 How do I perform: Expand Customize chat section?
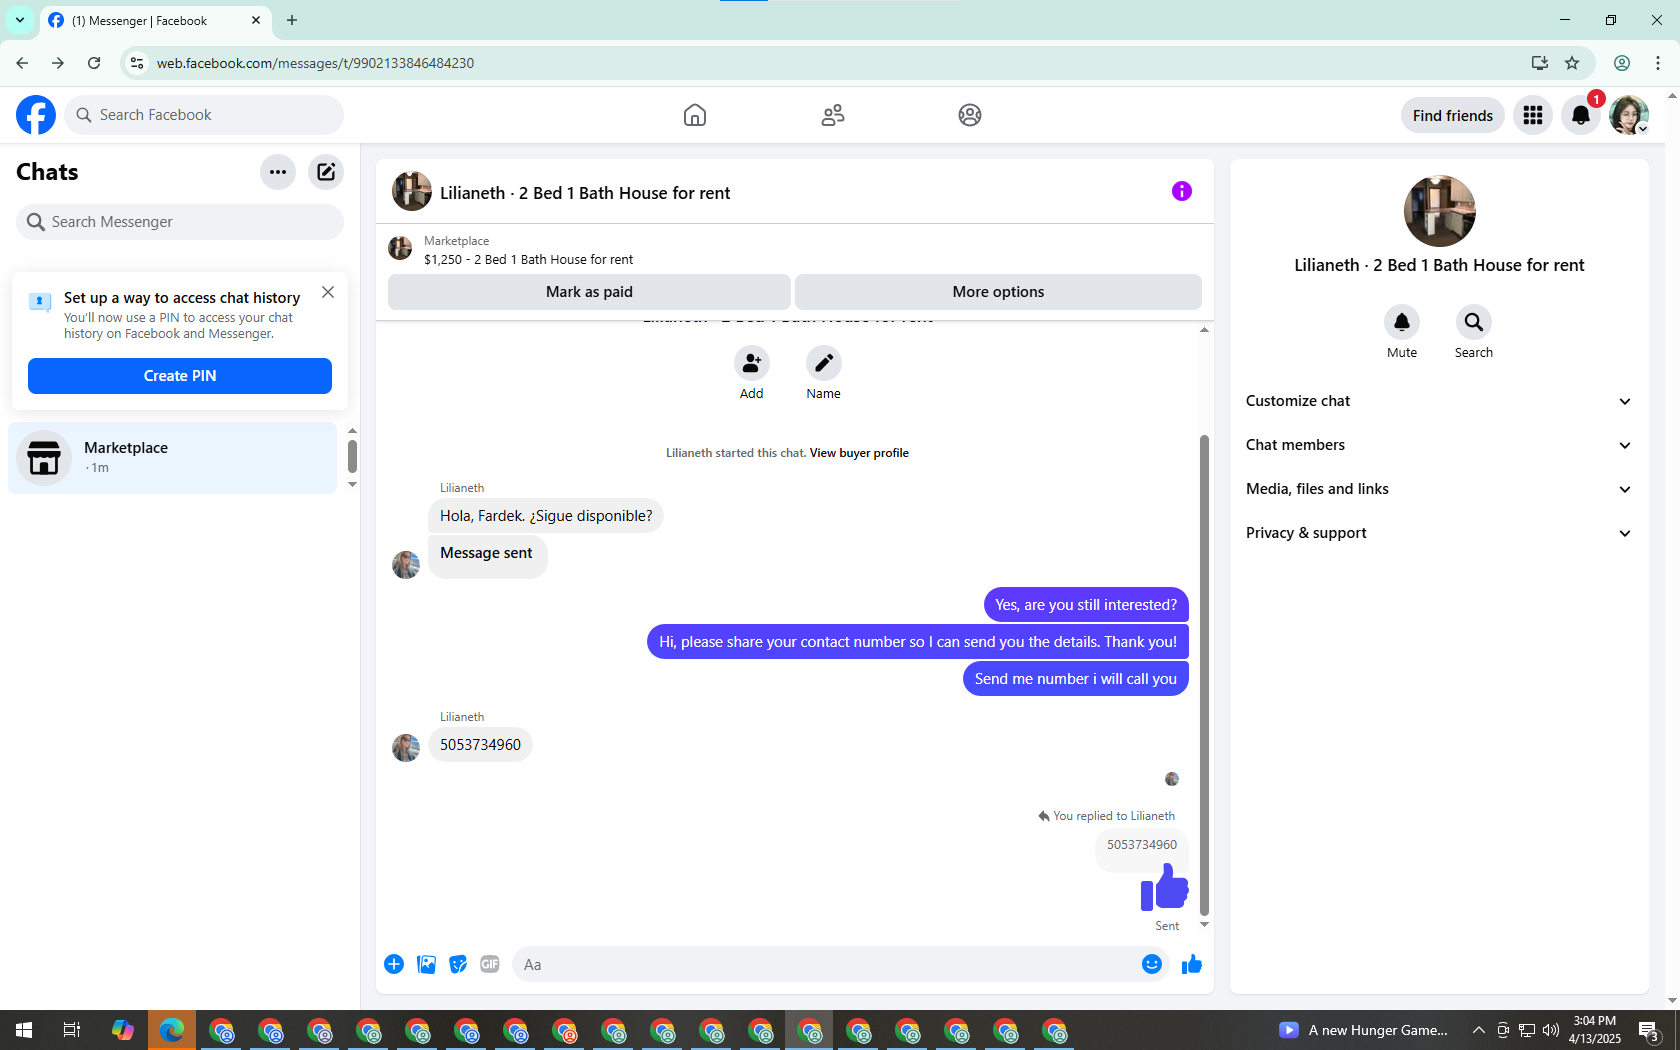(x=1439, y=401)
